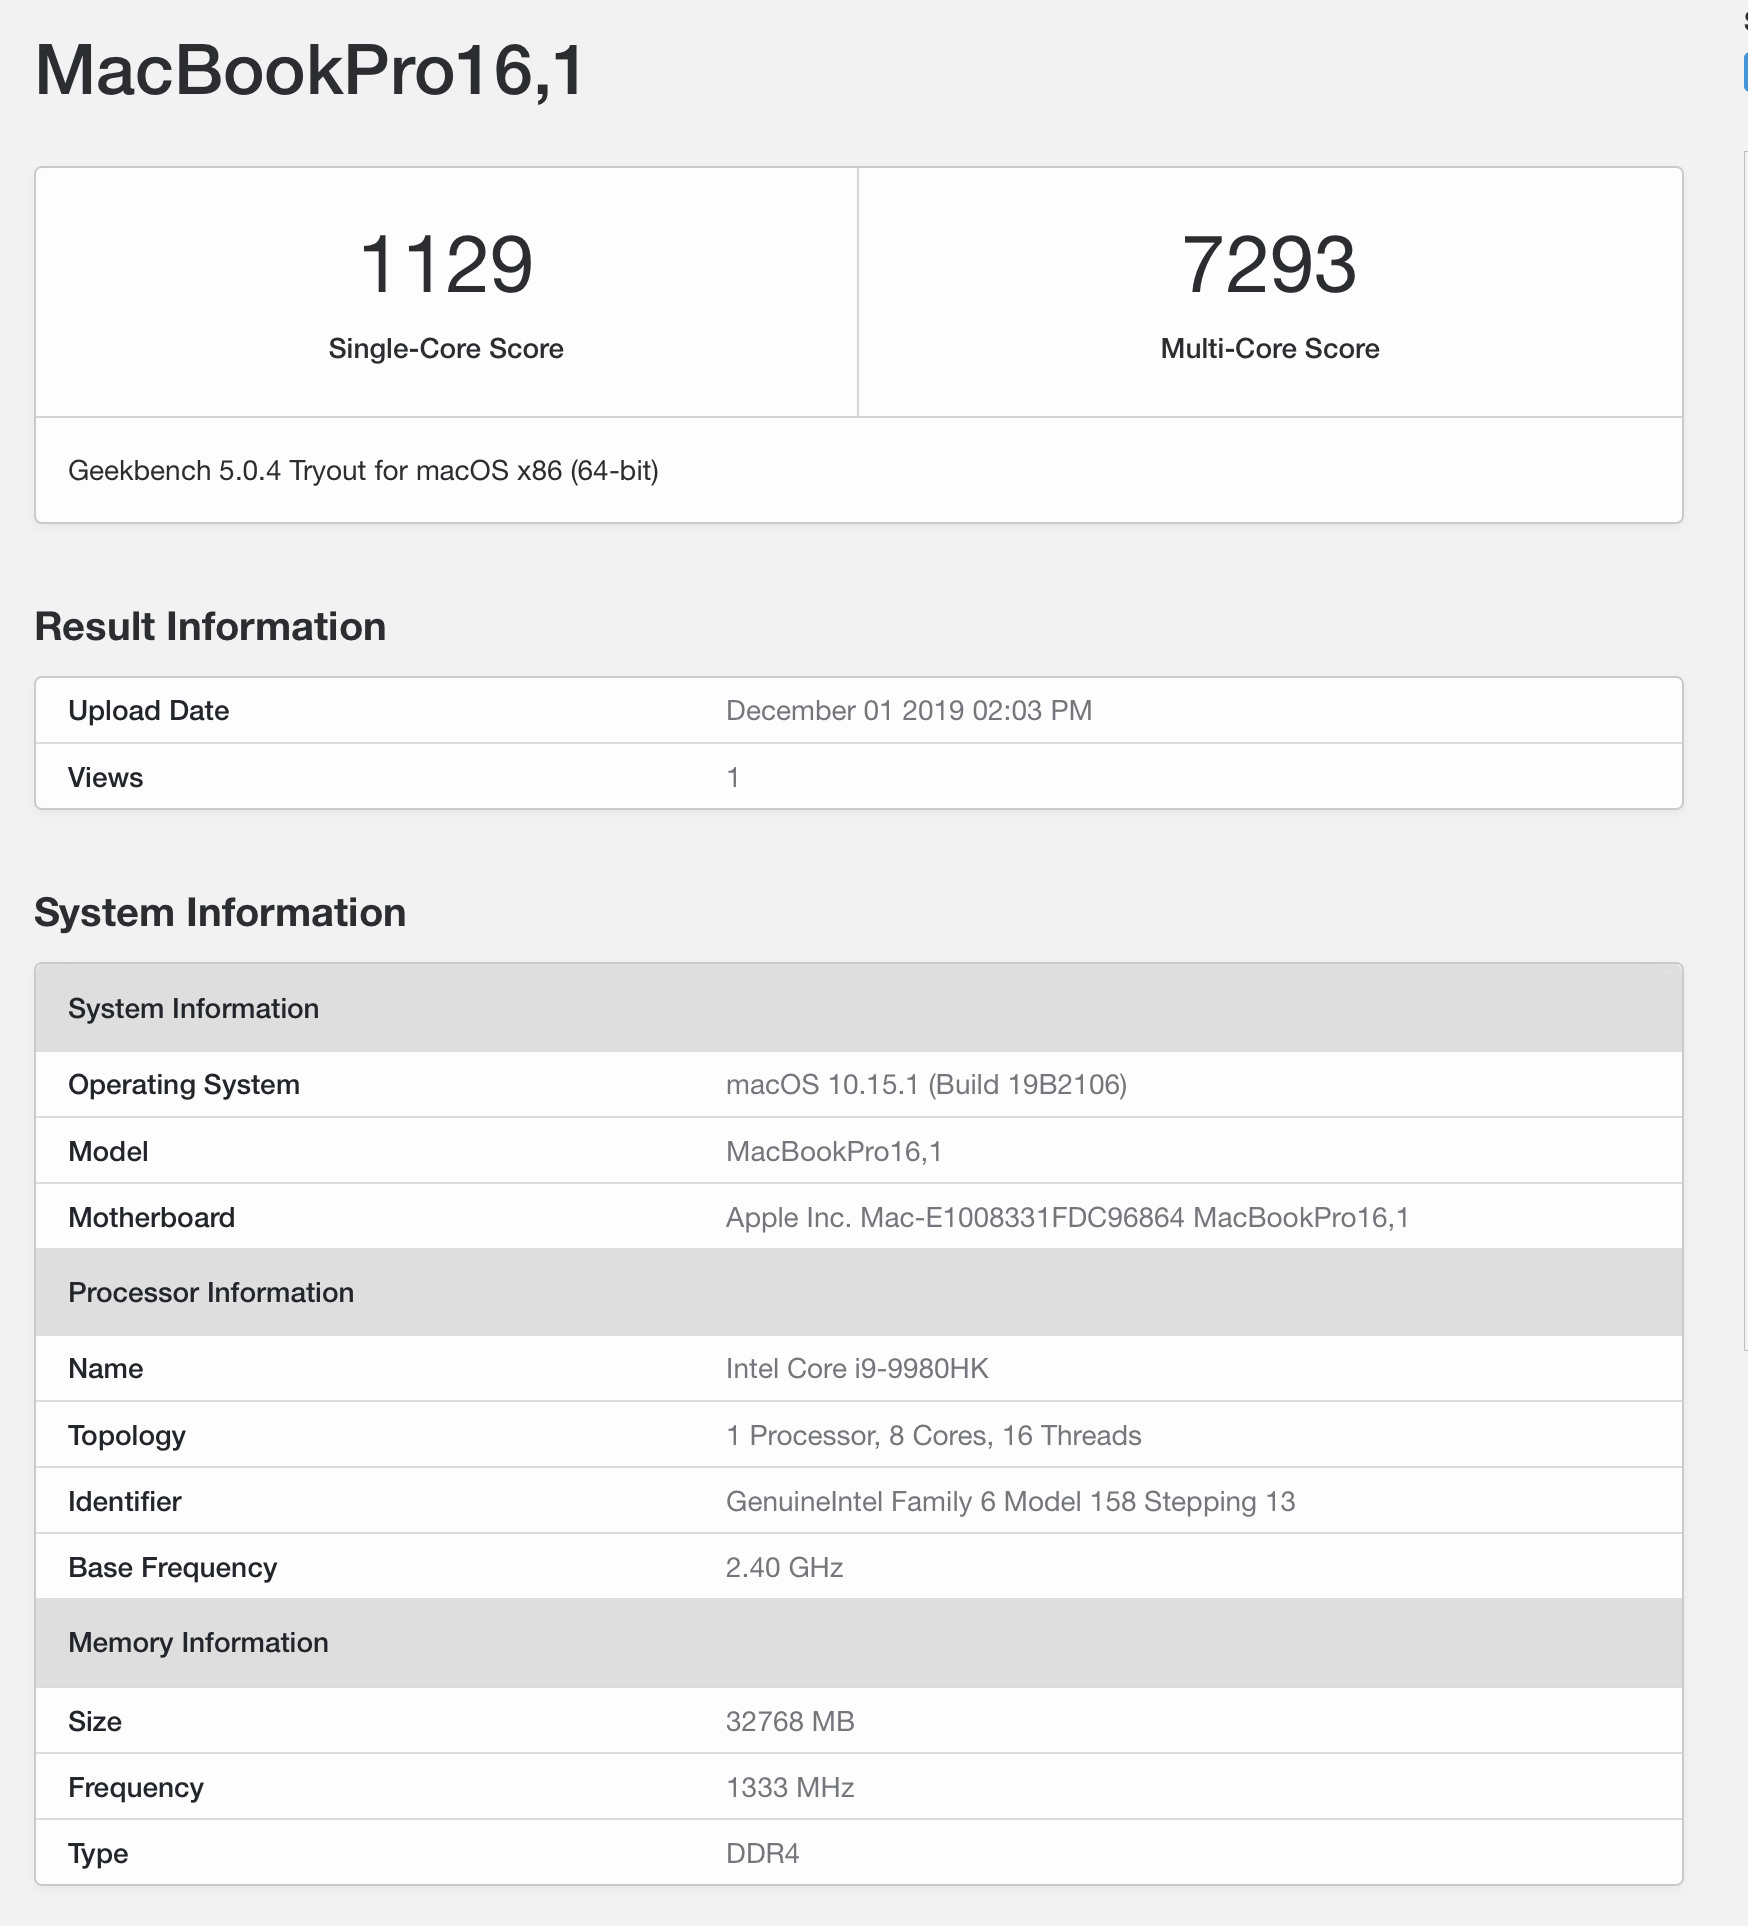1748x1926 pixels.
Task: Select the Apple Inc. Mac-E1008331FDC96864 motherboard value
Action: [1067, 1218]
